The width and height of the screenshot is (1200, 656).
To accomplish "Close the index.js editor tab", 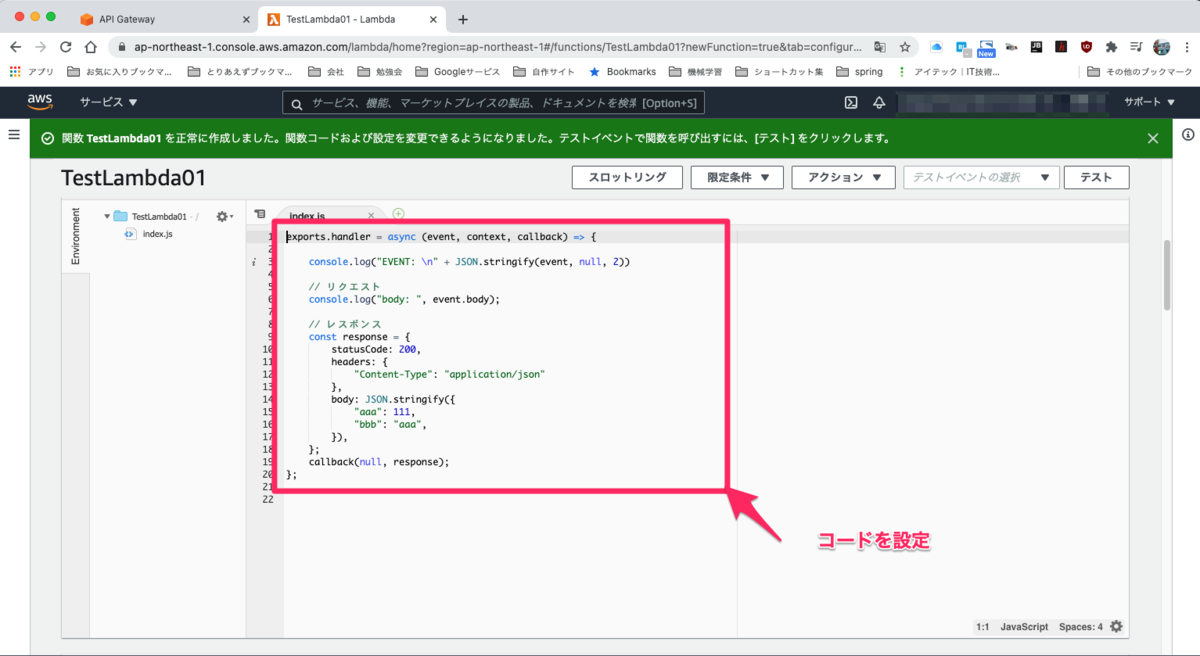I will point(371,215).
